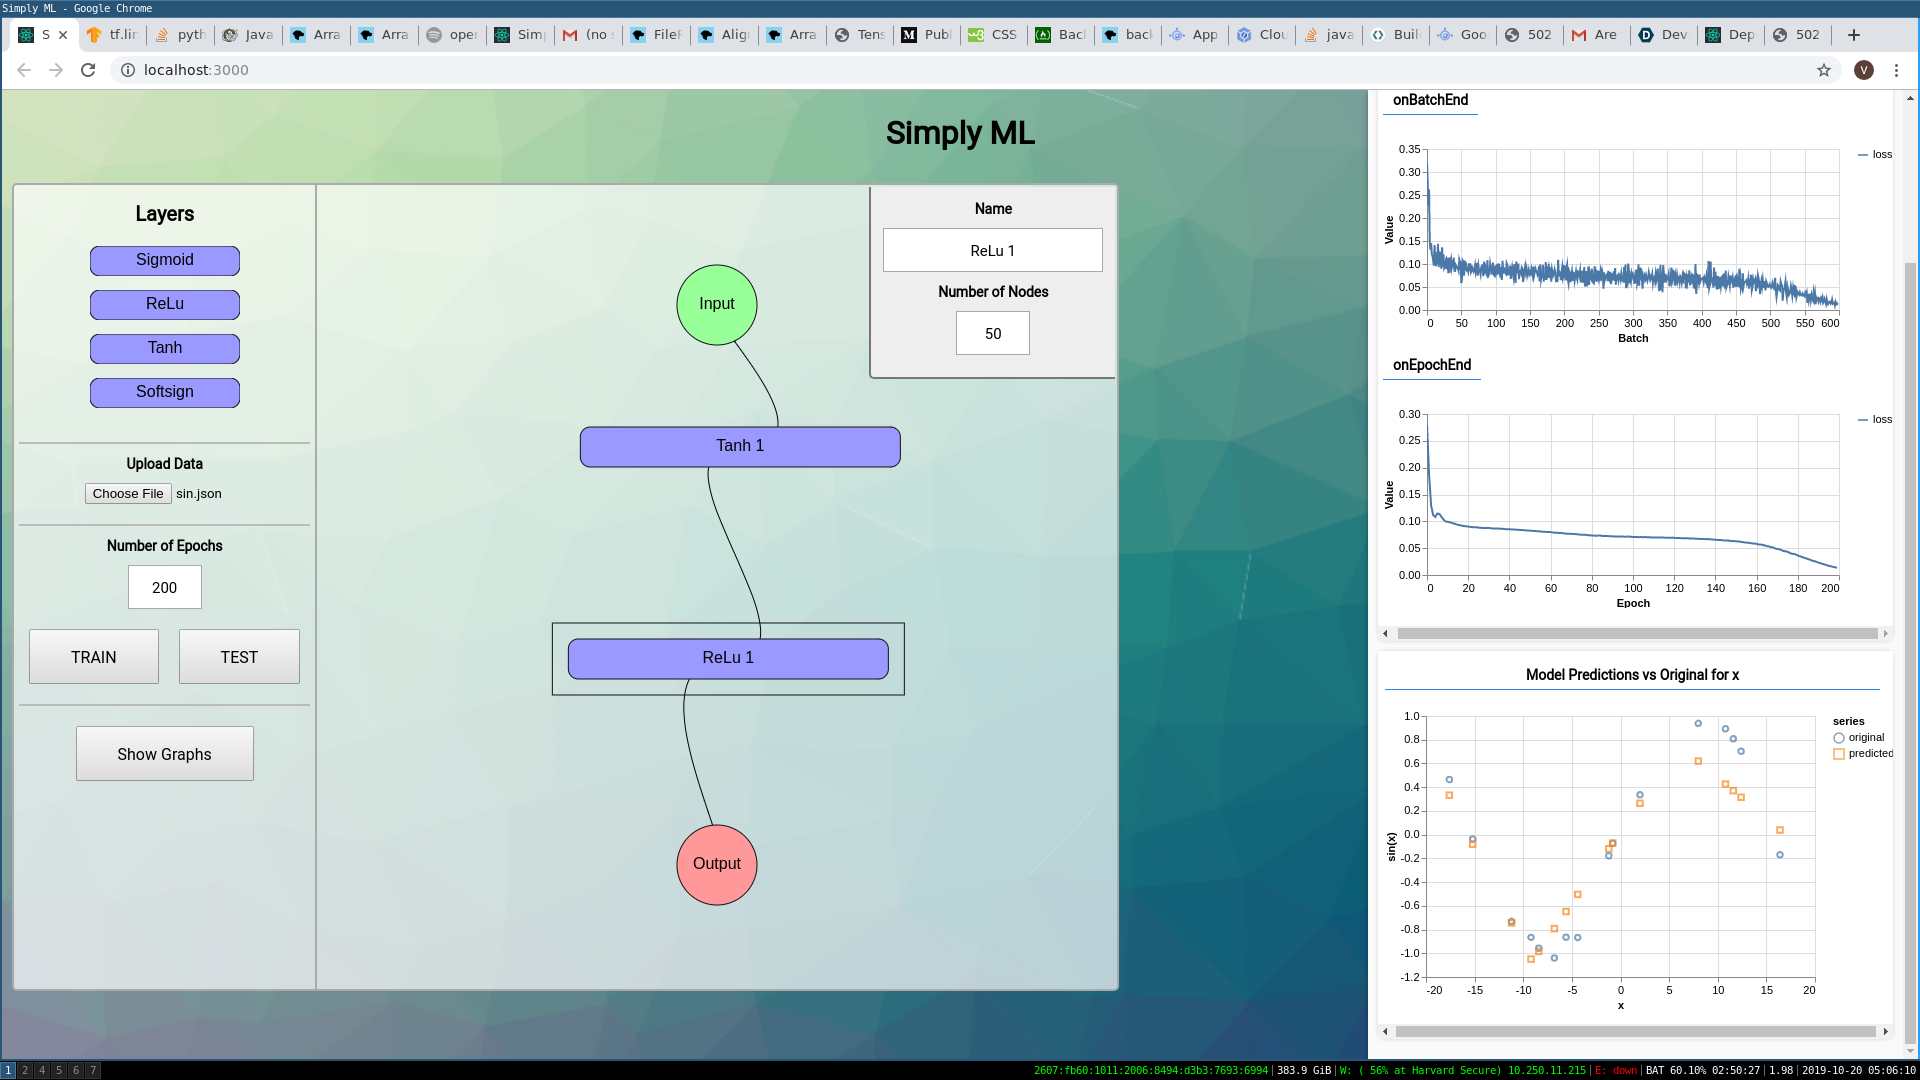Add a Softsign layer

[165, 392]
